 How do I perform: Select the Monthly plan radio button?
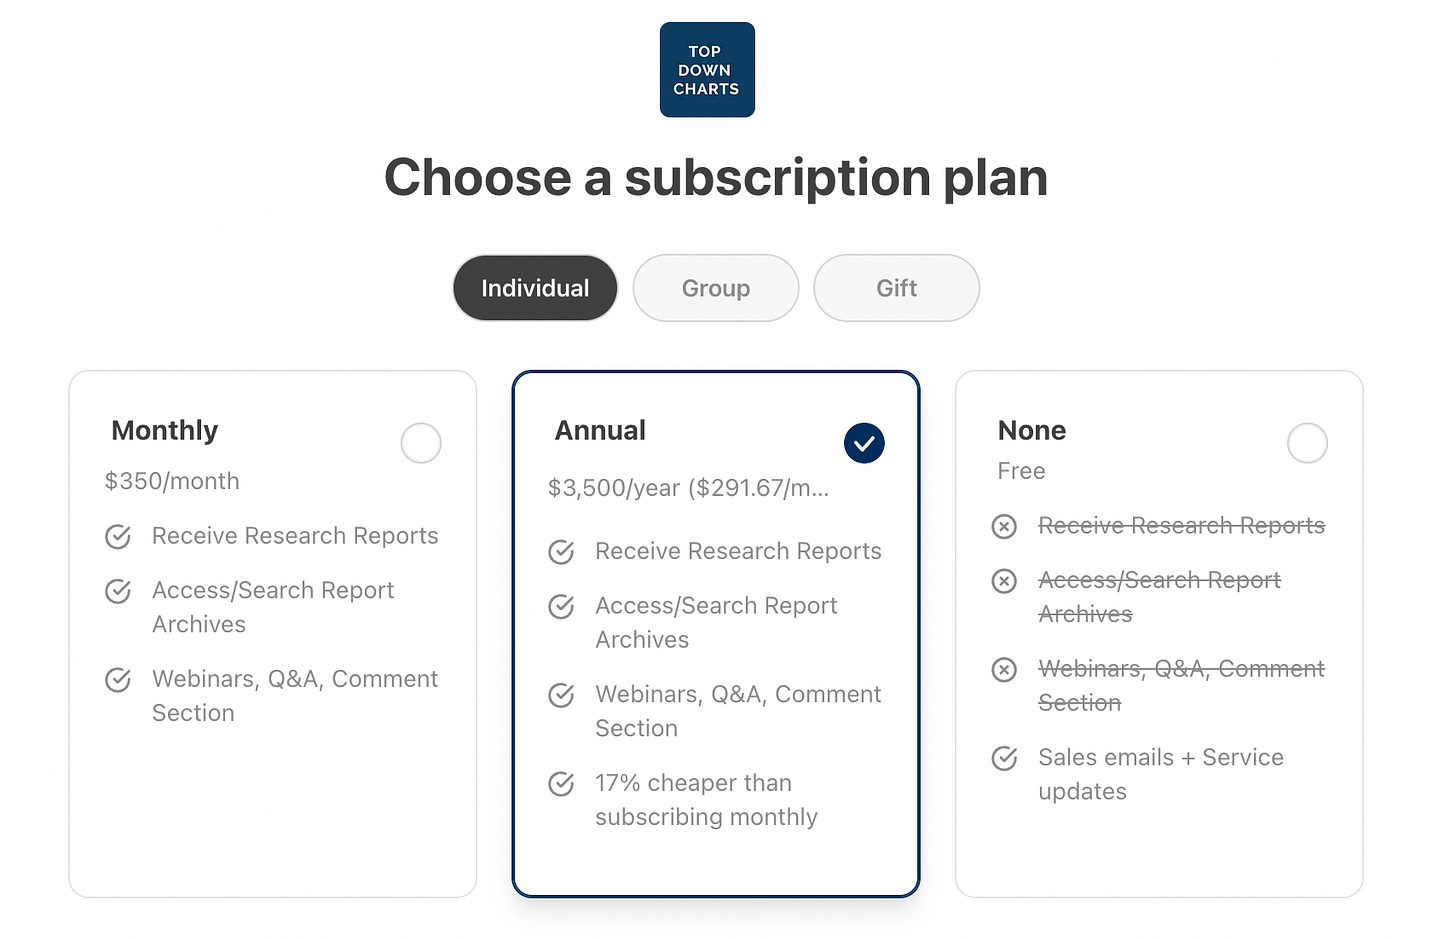(x=421, y=443)
